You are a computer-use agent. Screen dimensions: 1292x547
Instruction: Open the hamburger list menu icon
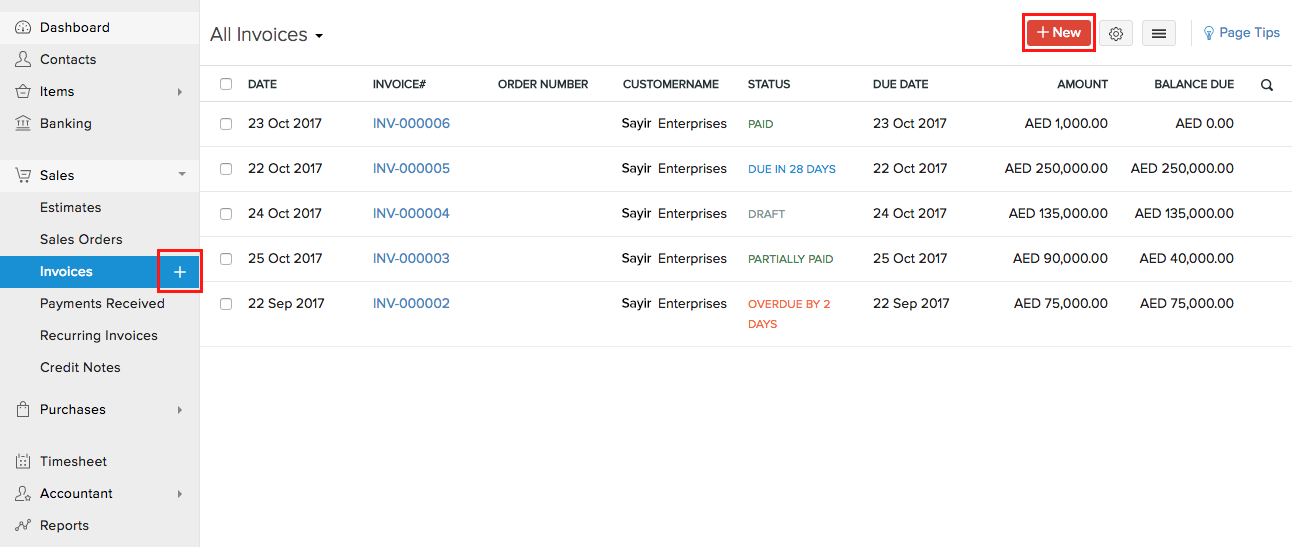tap(1159, 34)
